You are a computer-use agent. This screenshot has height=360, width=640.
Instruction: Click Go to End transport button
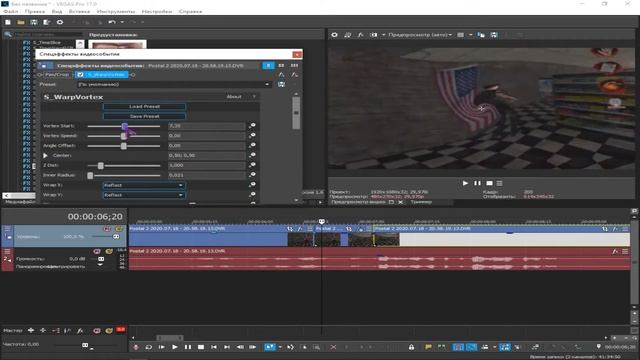[227, 347]
